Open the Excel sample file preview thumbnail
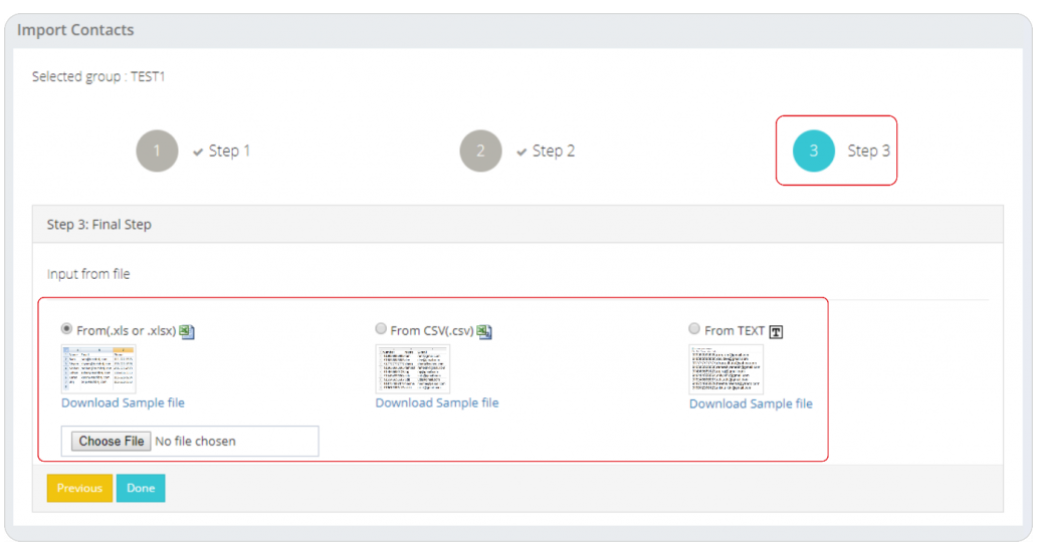Viewport: 1038px width, 550px height. (98, 368)
